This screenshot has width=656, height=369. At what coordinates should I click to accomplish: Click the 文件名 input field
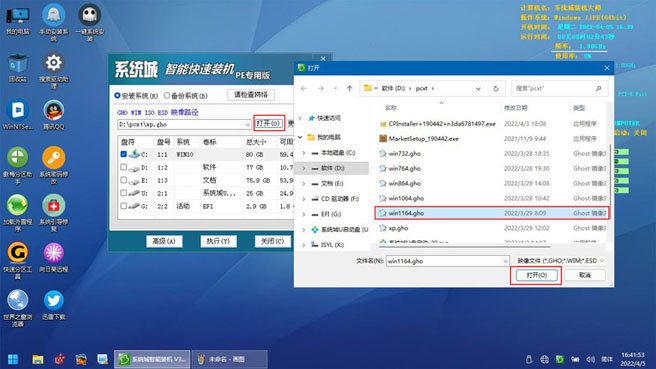point(447,261)
